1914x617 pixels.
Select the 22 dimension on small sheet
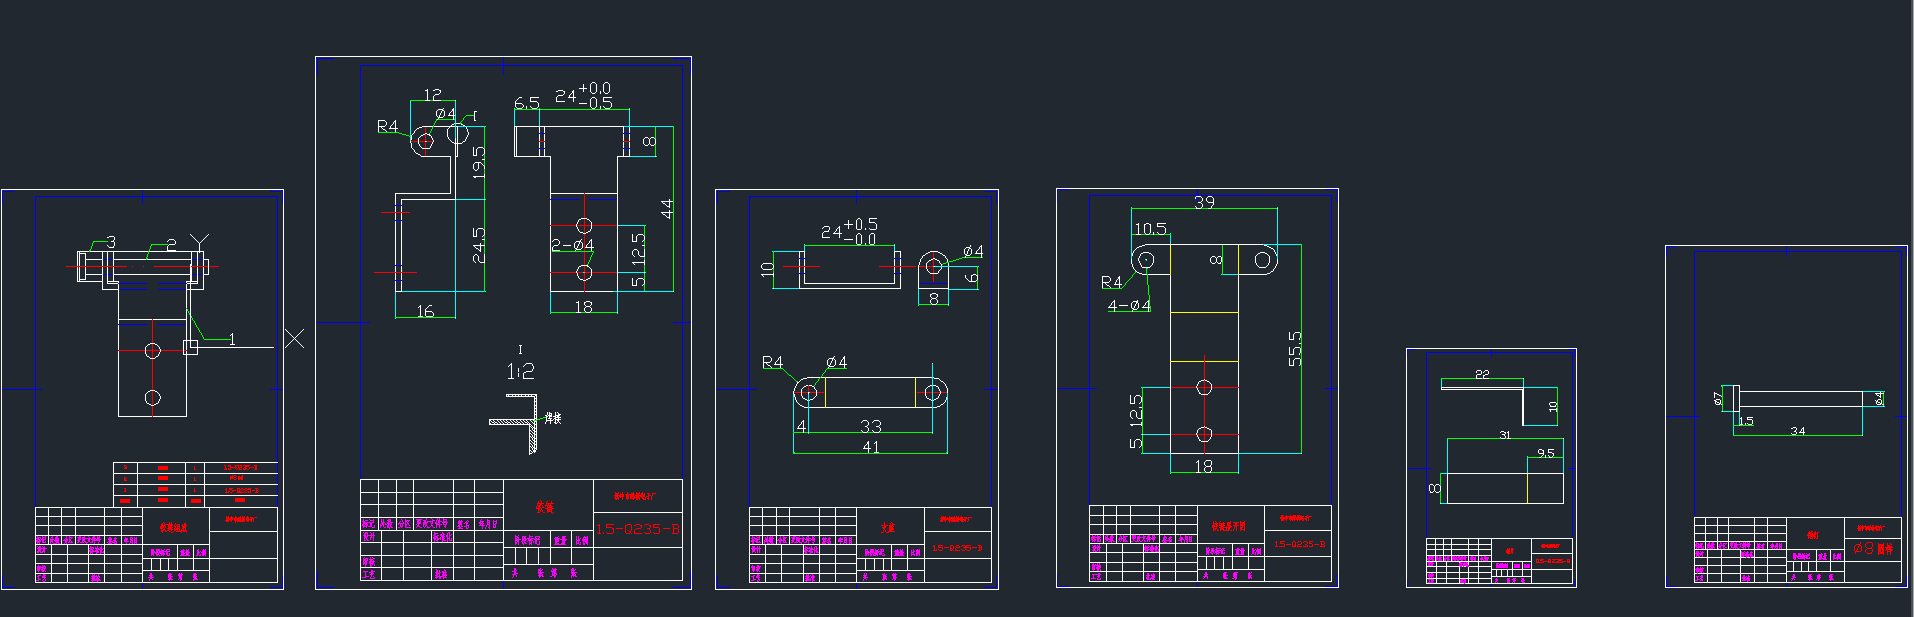[1482, 374]
